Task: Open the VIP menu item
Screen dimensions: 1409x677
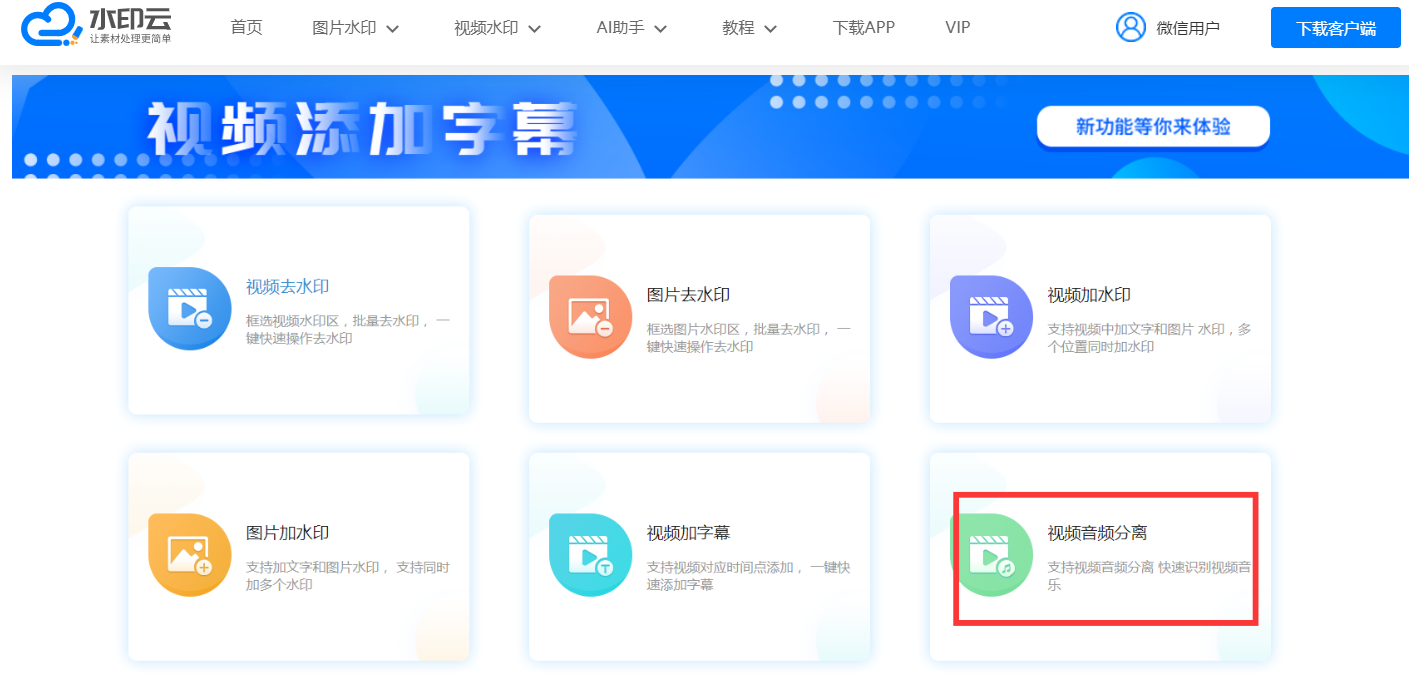Action: [957, 28]
